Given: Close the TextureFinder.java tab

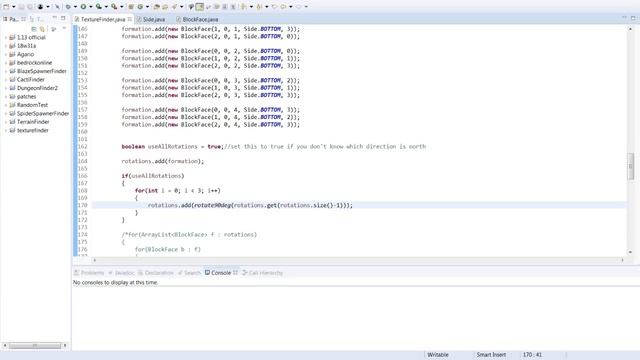Looking at the screenshot, I should tap(130, 19).
